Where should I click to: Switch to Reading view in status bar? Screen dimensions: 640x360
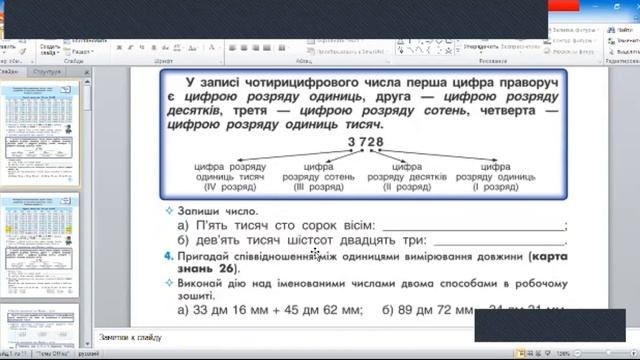tap(539, 353)
